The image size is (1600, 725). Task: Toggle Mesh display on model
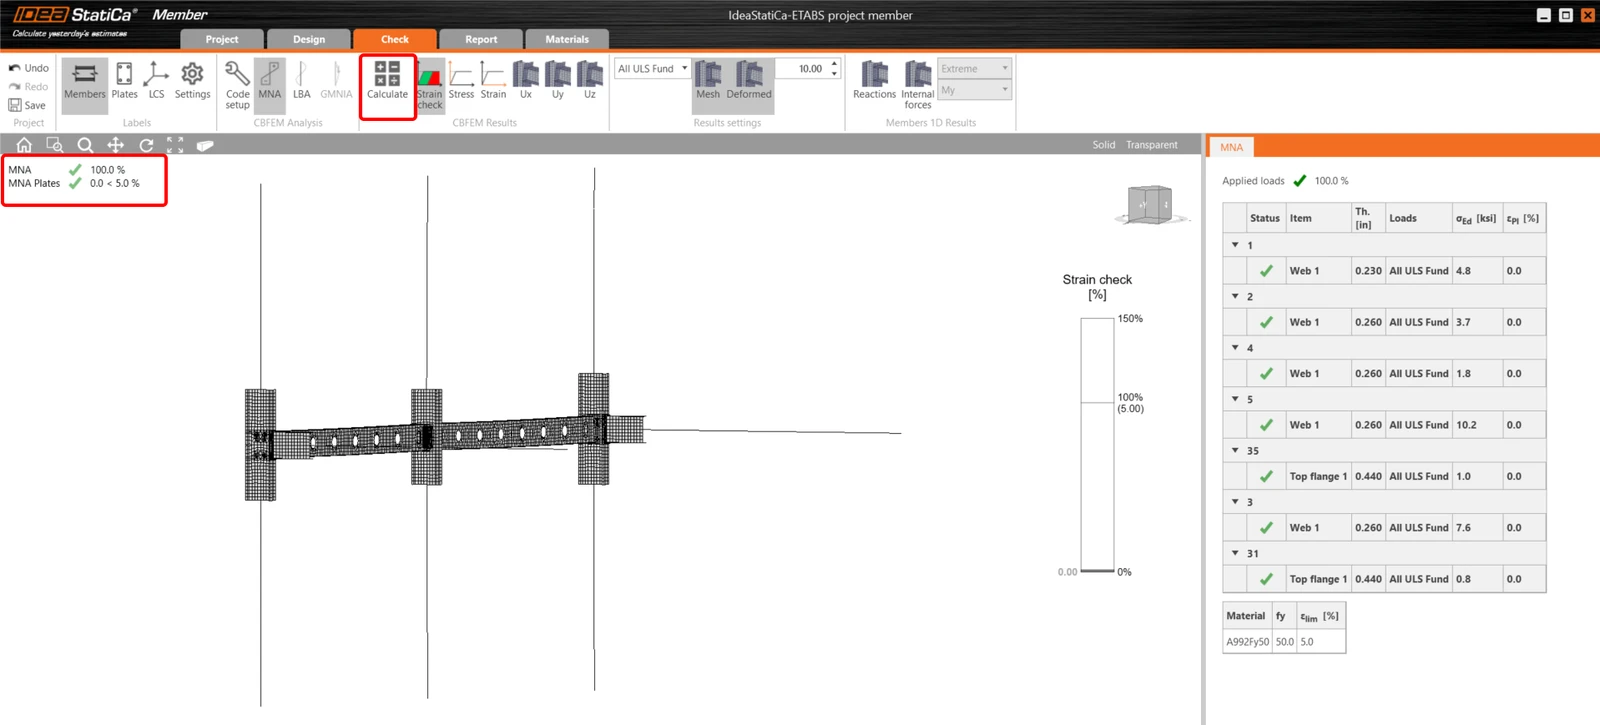(708, 81)
